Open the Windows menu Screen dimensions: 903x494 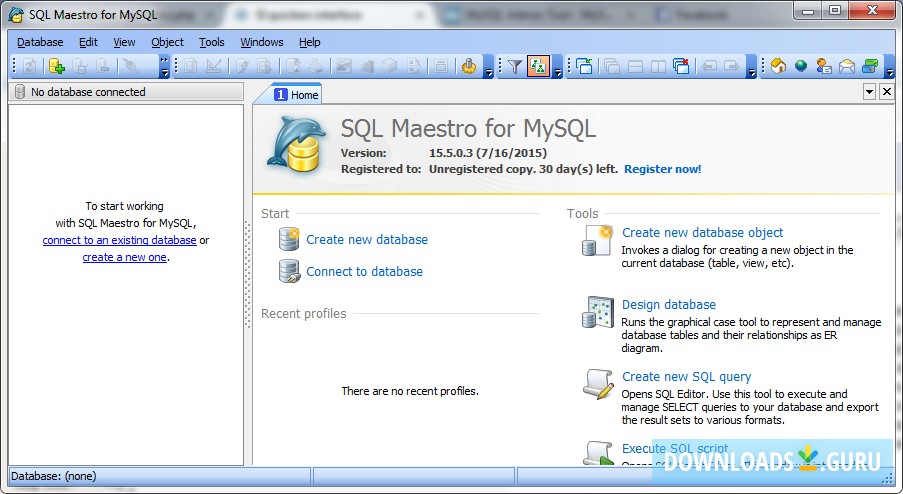pyautogui.click(x=261, y=42)
